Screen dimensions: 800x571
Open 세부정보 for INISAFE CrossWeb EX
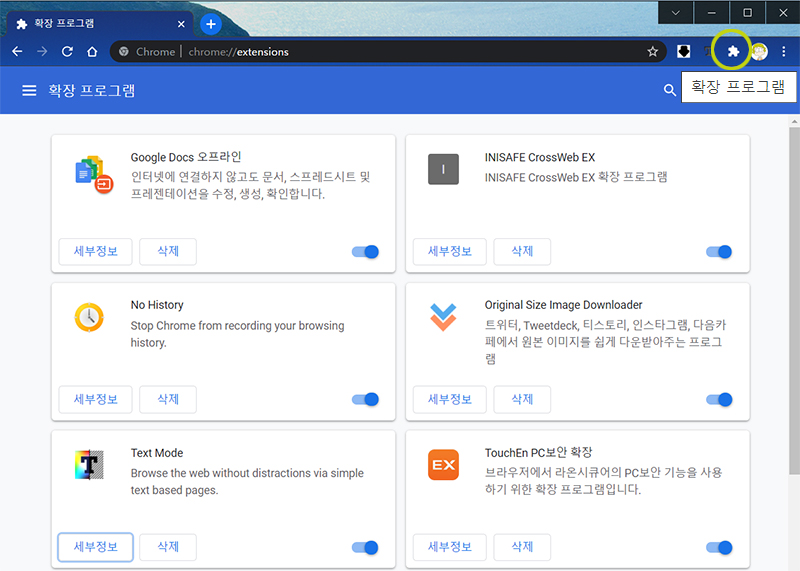tap(449, 252)
